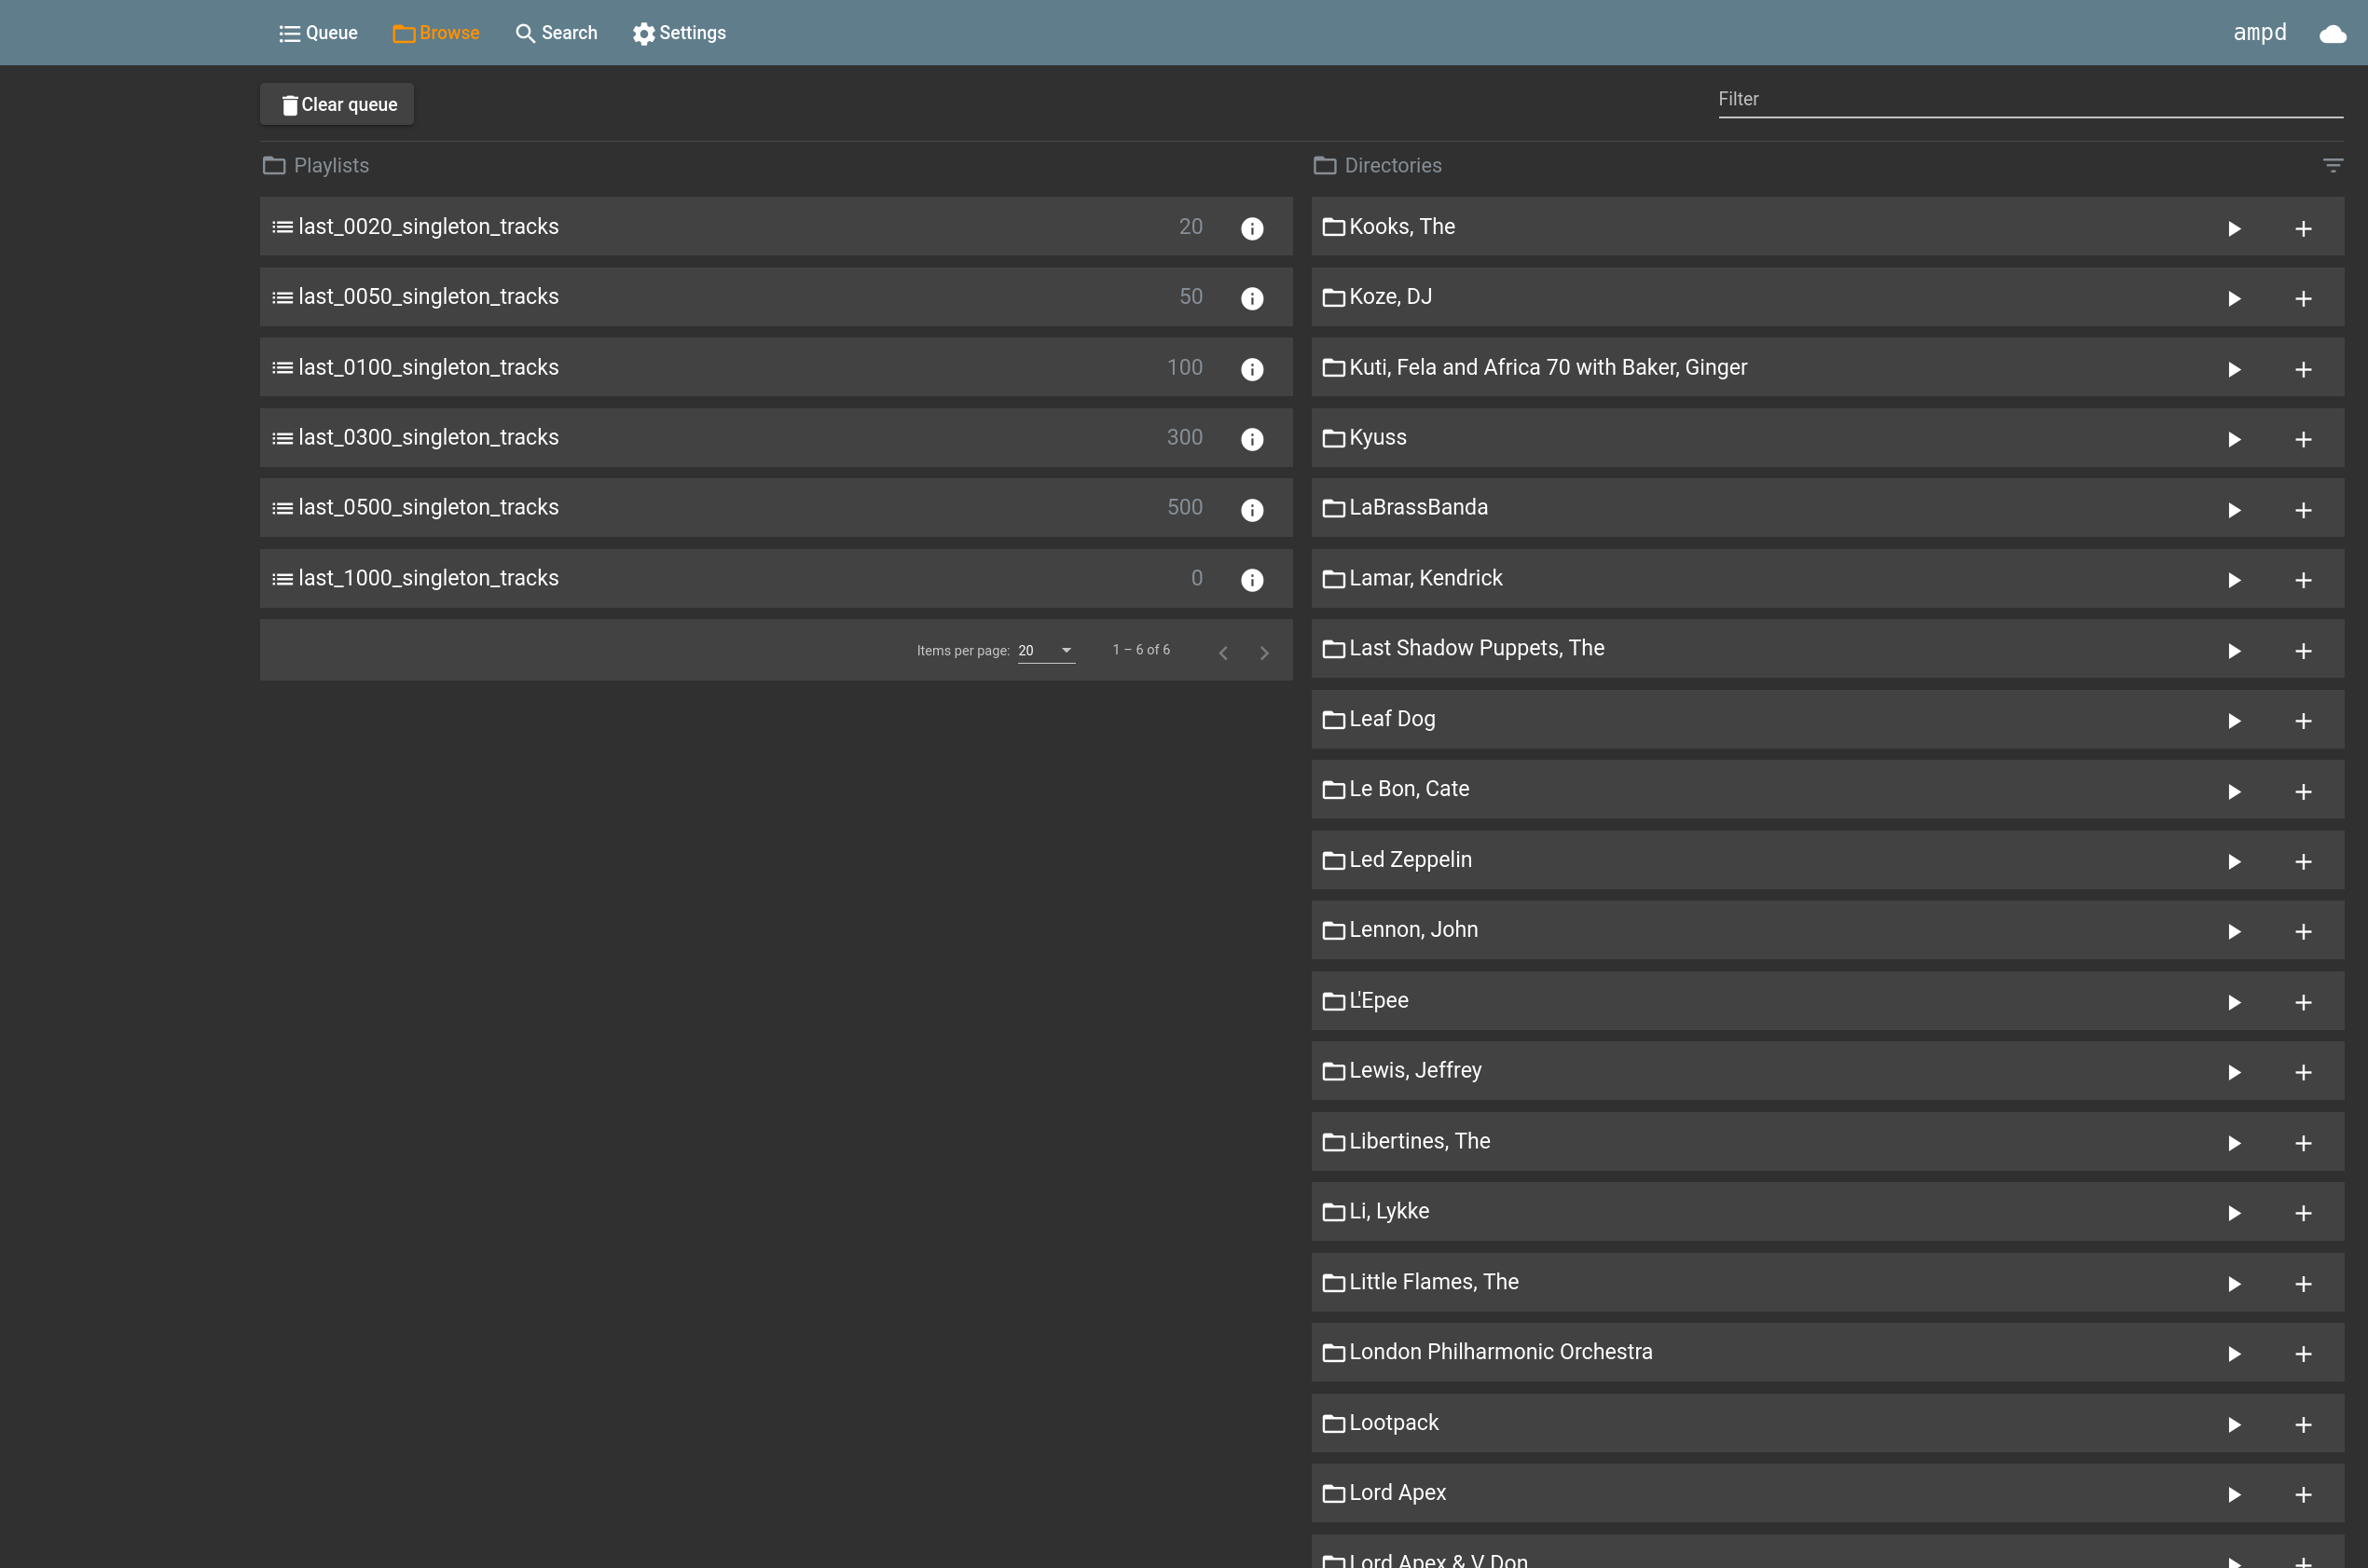
Task: Switch to the Browse tab
Action: [436, 33]
